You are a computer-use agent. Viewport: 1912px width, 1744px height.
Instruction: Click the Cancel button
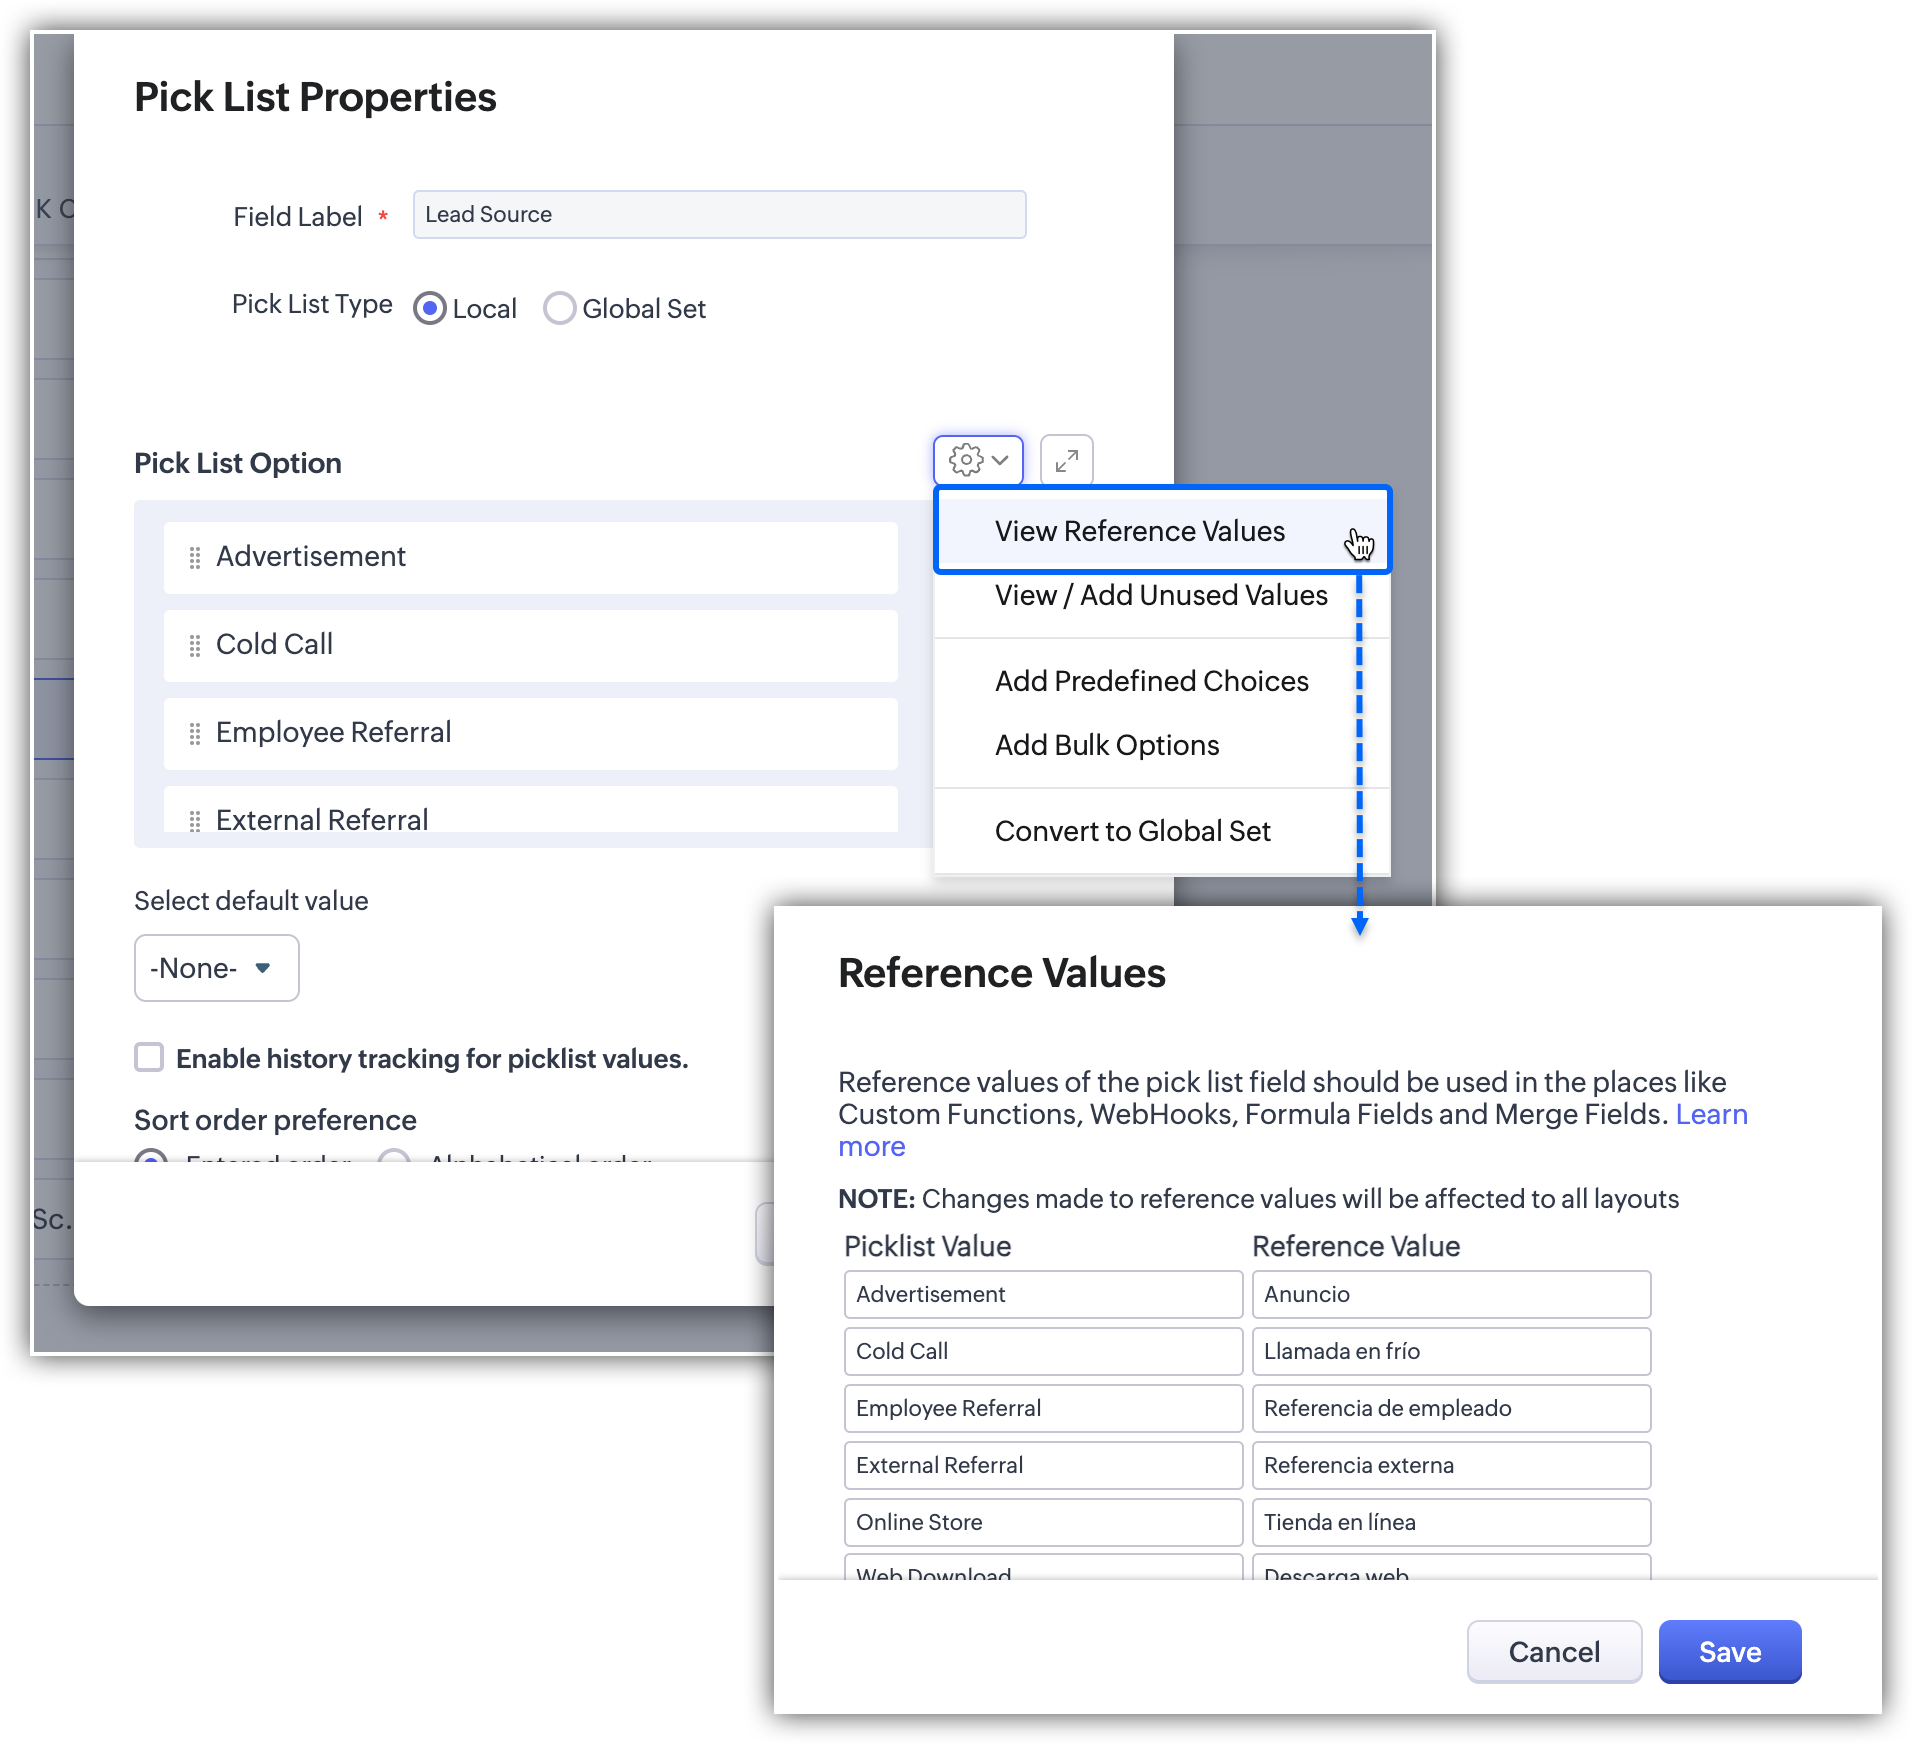pos(1553,1651)
